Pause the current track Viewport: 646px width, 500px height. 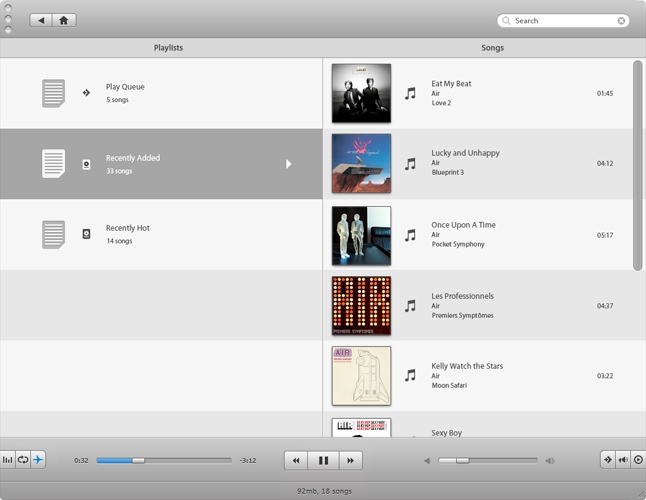(323, 461)
